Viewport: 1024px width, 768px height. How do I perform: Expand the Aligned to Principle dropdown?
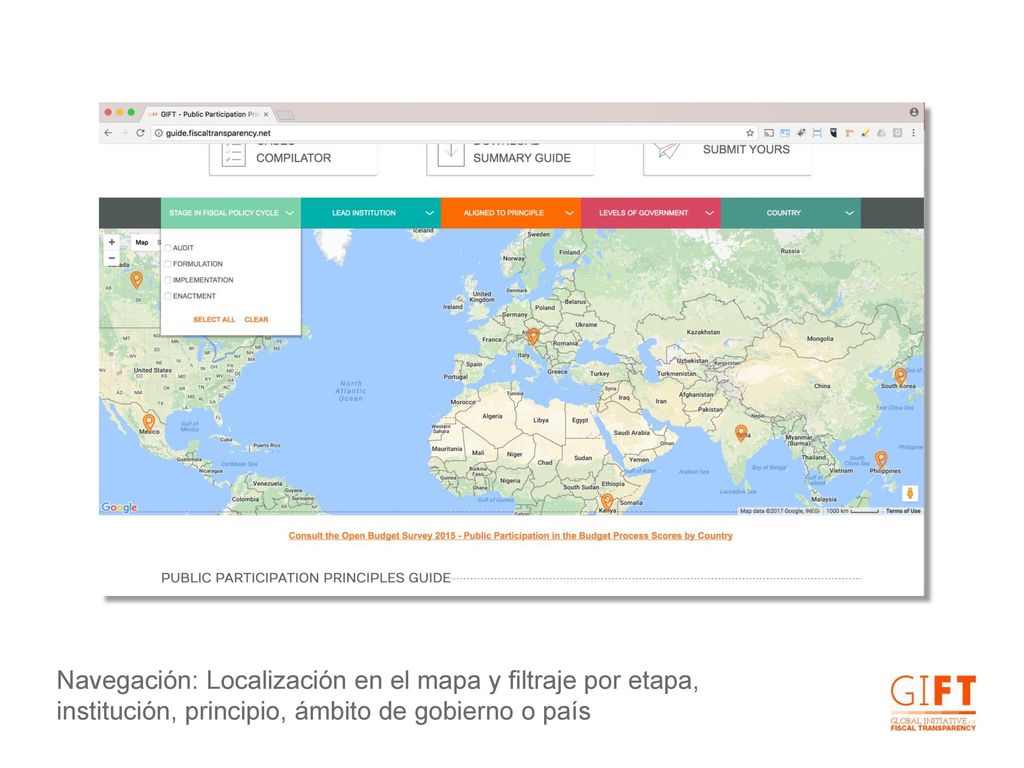tap(511, 213)
